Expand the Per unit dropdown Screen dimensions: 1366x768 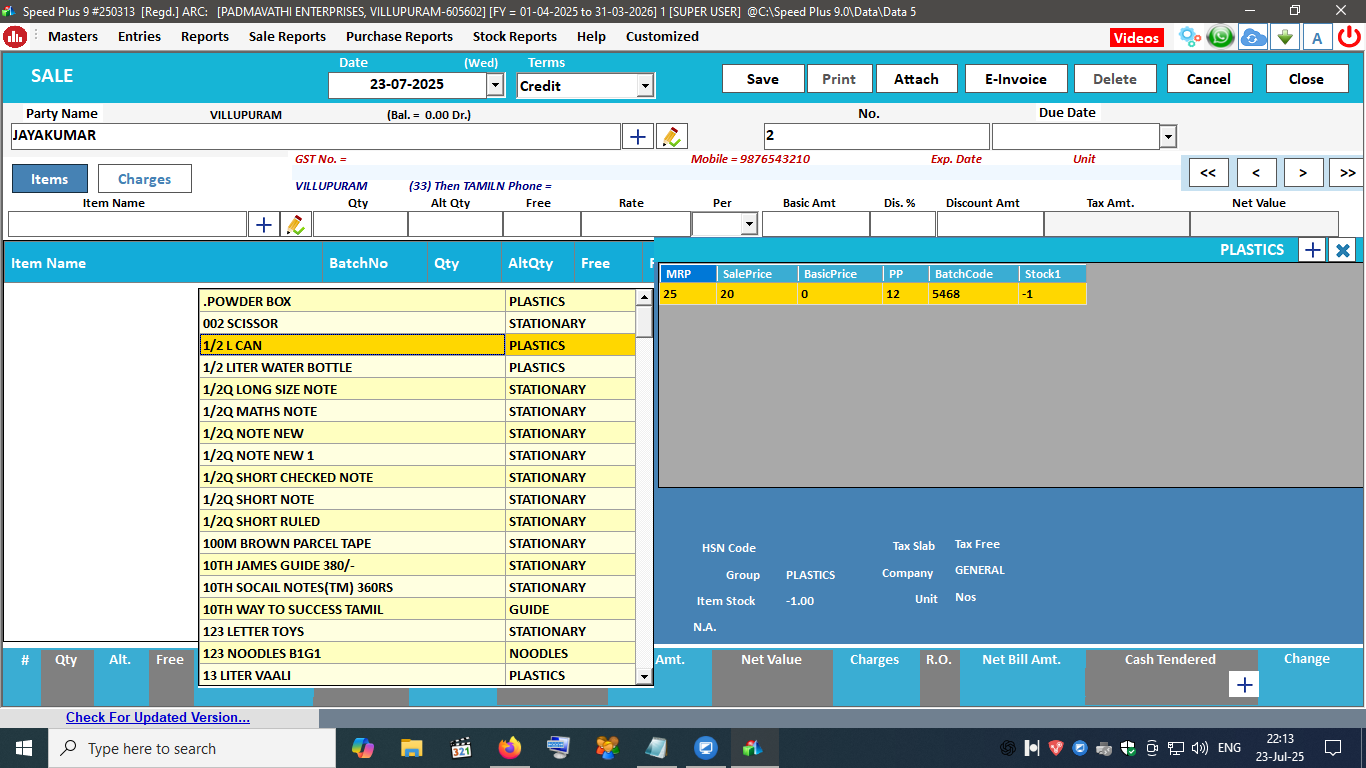click(748, 225)
